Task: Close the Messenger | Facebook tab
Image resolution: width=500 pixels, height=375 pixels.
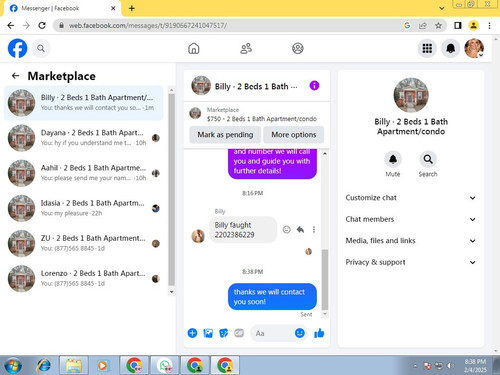Action: click(113, 8)
